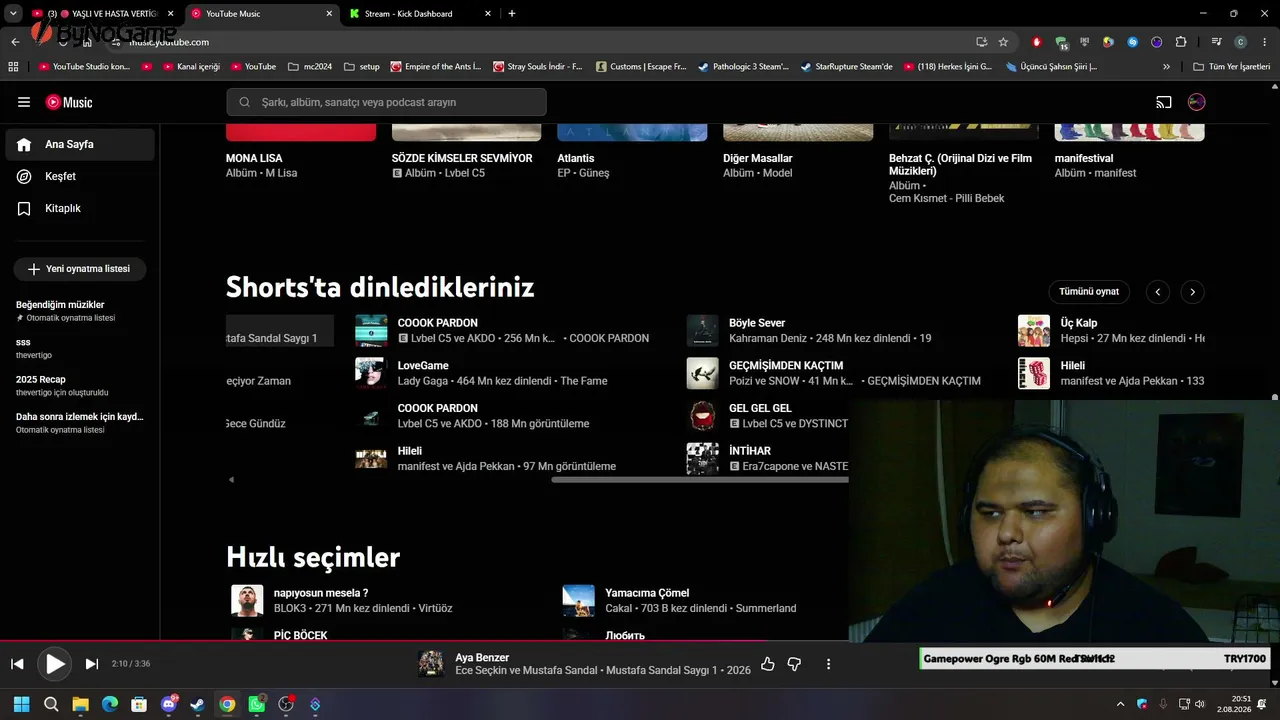
Task: Open Steam from the taskbar
Action: point(198,704)
